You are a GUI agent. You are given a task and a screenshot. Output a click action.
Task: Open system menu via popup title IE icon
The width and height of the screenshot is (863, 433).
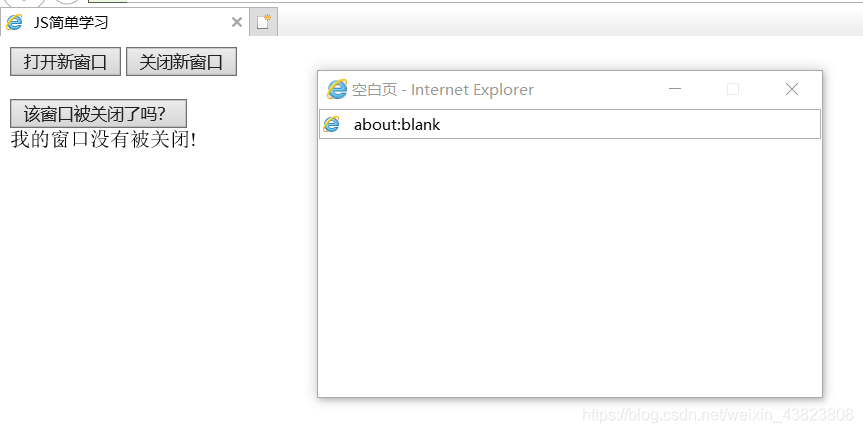[x=337, y=89]
